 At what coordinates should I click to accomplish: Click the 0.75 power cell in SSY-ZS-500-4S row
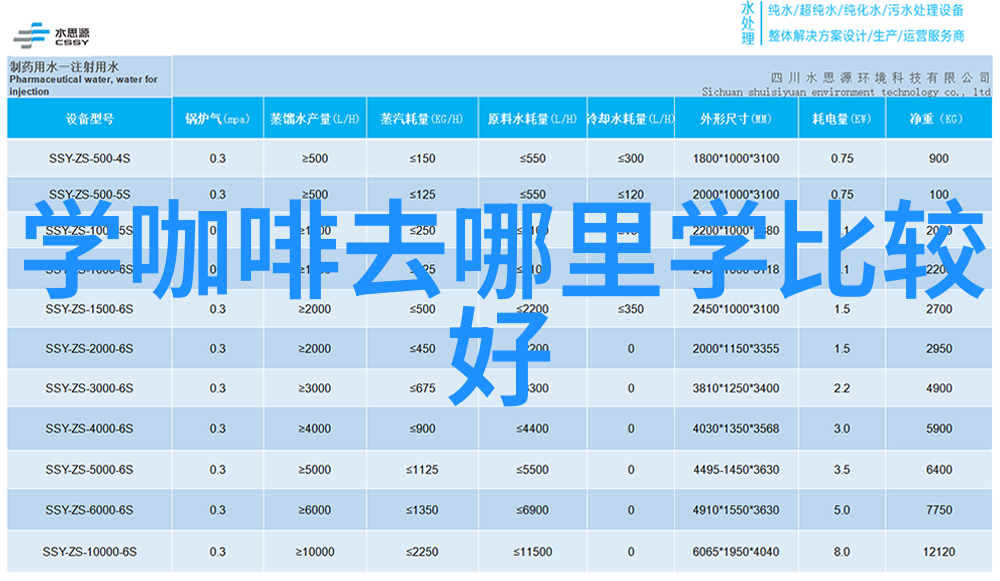(842, 158)
